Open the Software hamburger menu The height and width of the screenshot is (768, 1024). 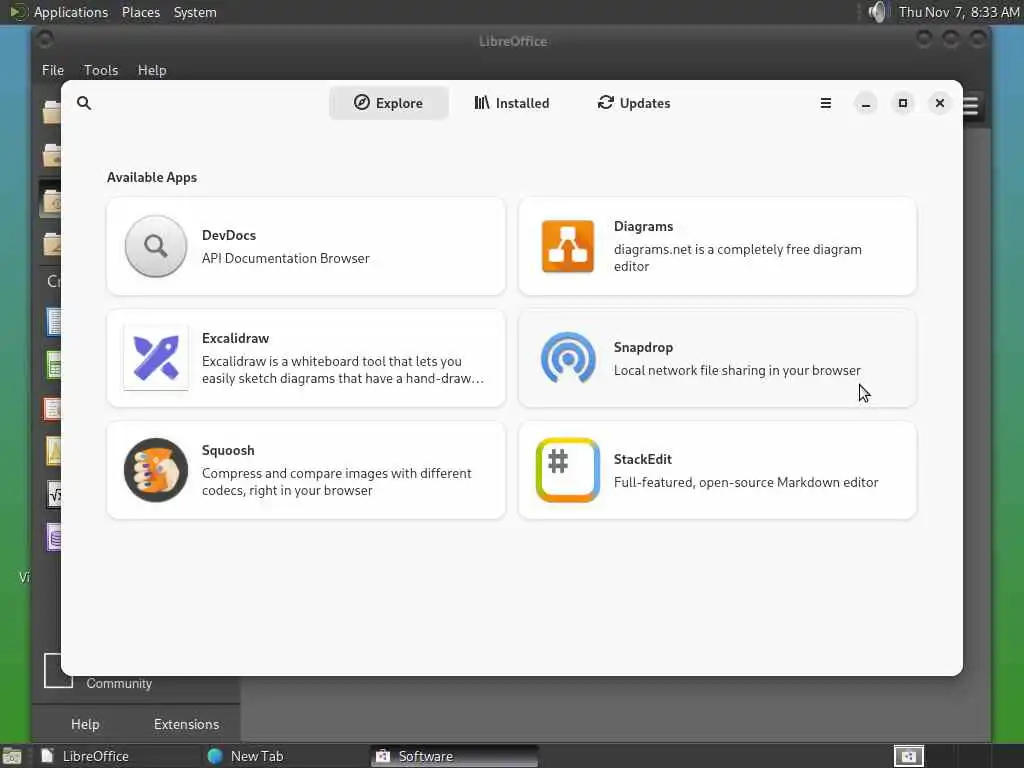[x=825, y=103]
